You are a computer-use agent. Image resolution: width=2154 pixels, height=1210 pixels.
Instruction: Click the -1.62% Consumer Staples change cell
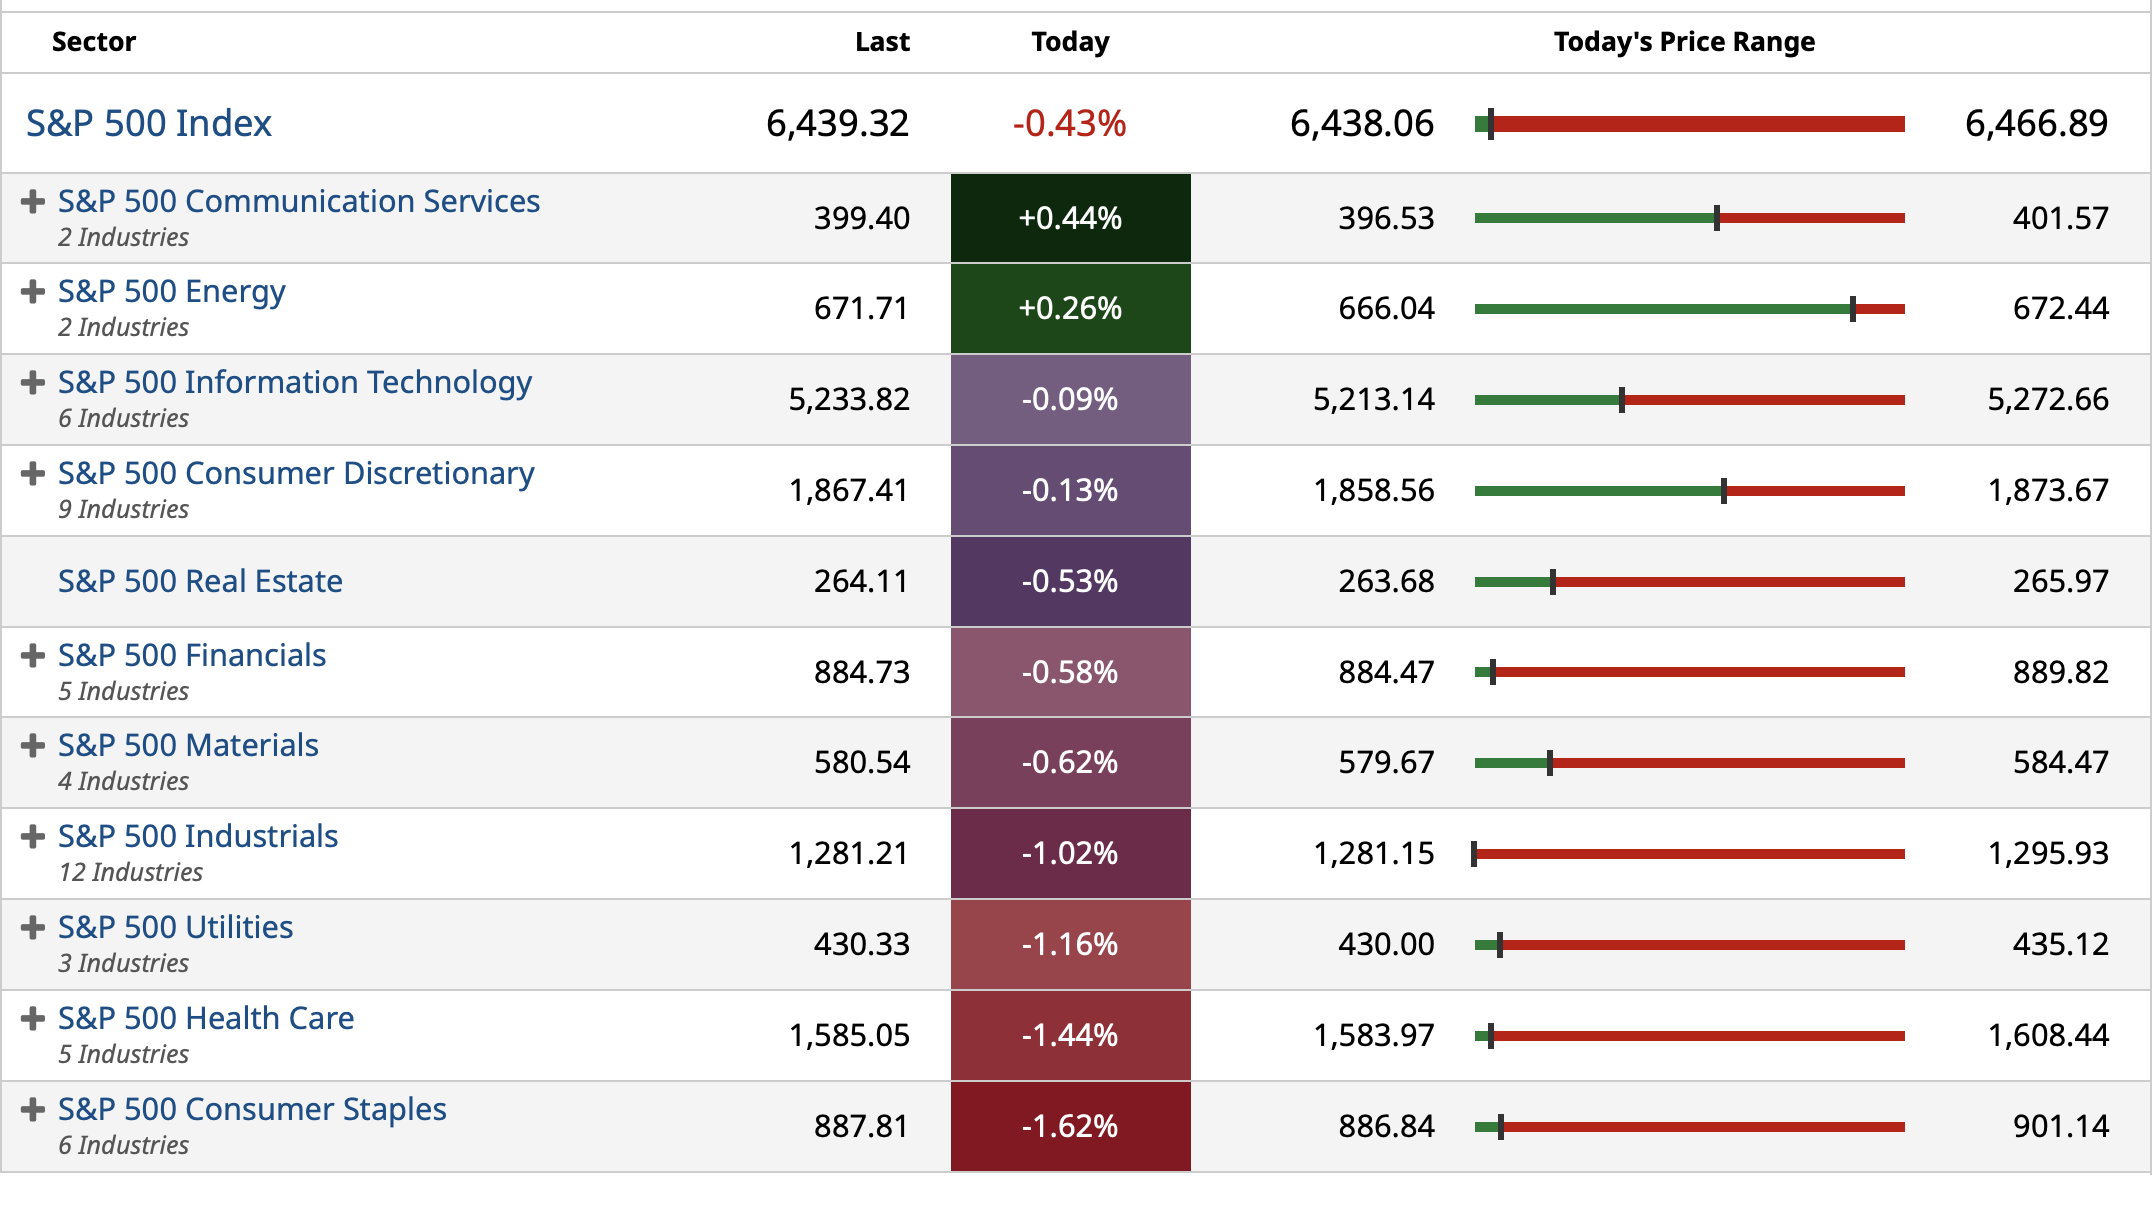click(x=1070, y=1126)
